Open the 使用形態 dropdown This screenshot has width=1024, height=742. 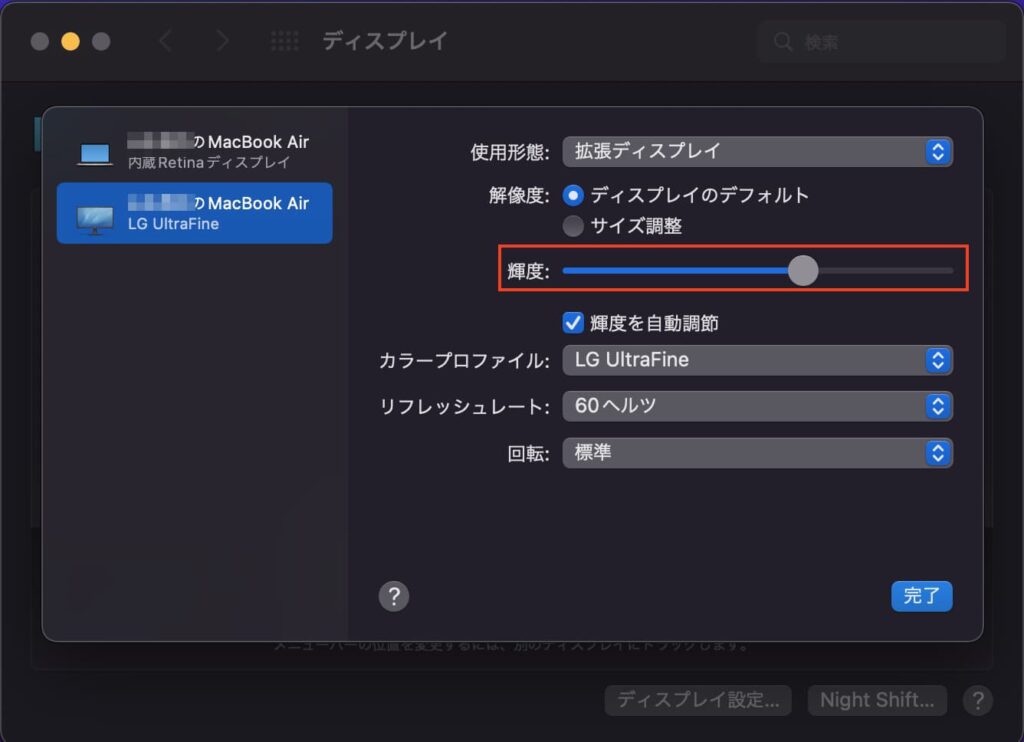coord(757,152)
